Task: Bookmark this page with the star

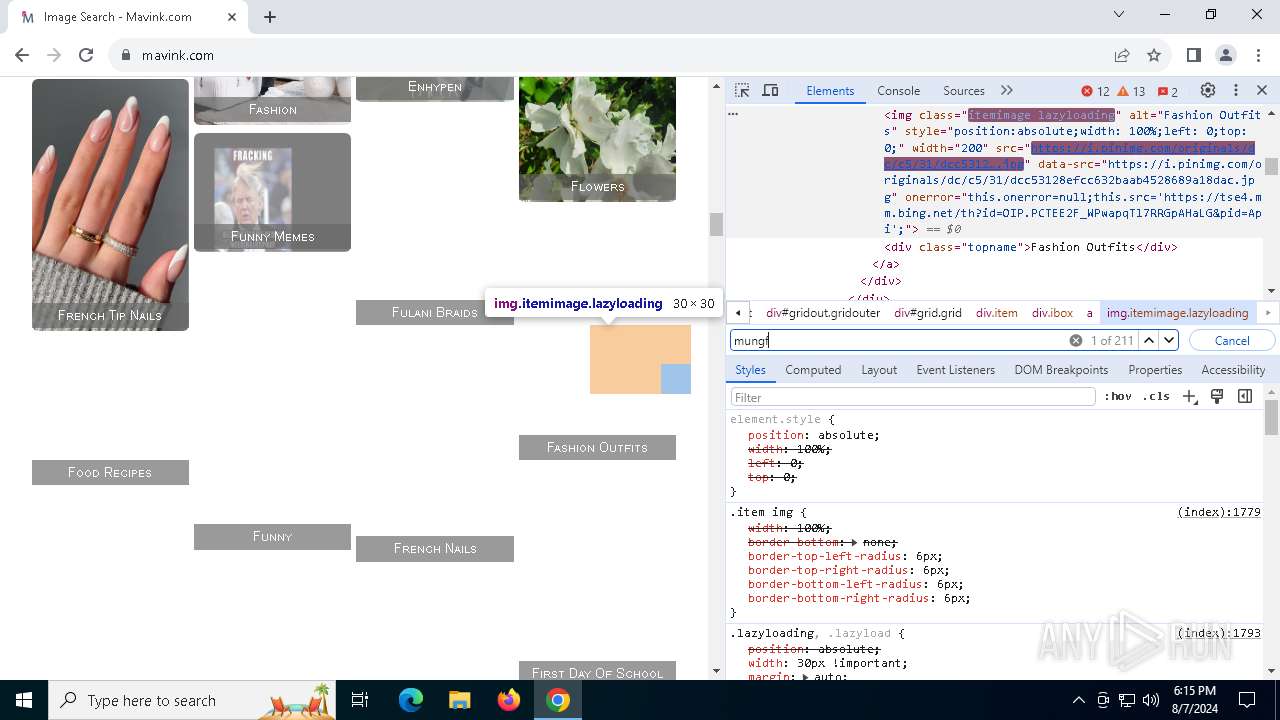Action: point(1154,55)
